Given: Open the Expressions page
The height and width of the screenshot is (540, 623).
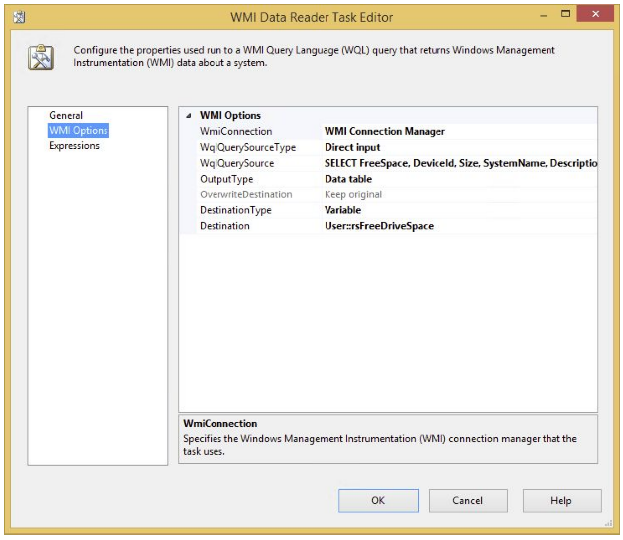Looking at the screenshot, I should pos(74,145).
